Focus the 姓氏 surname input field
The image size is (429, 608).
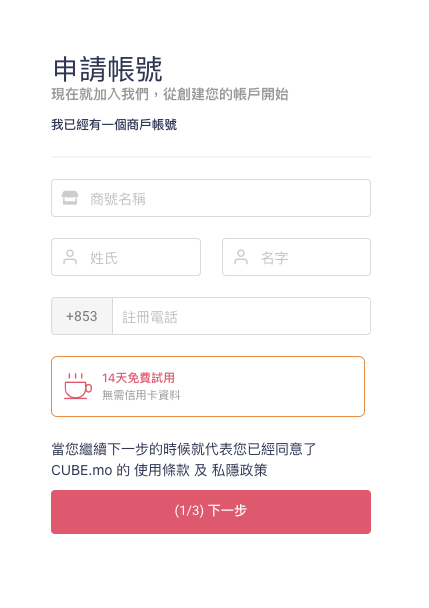pos(126,257)
